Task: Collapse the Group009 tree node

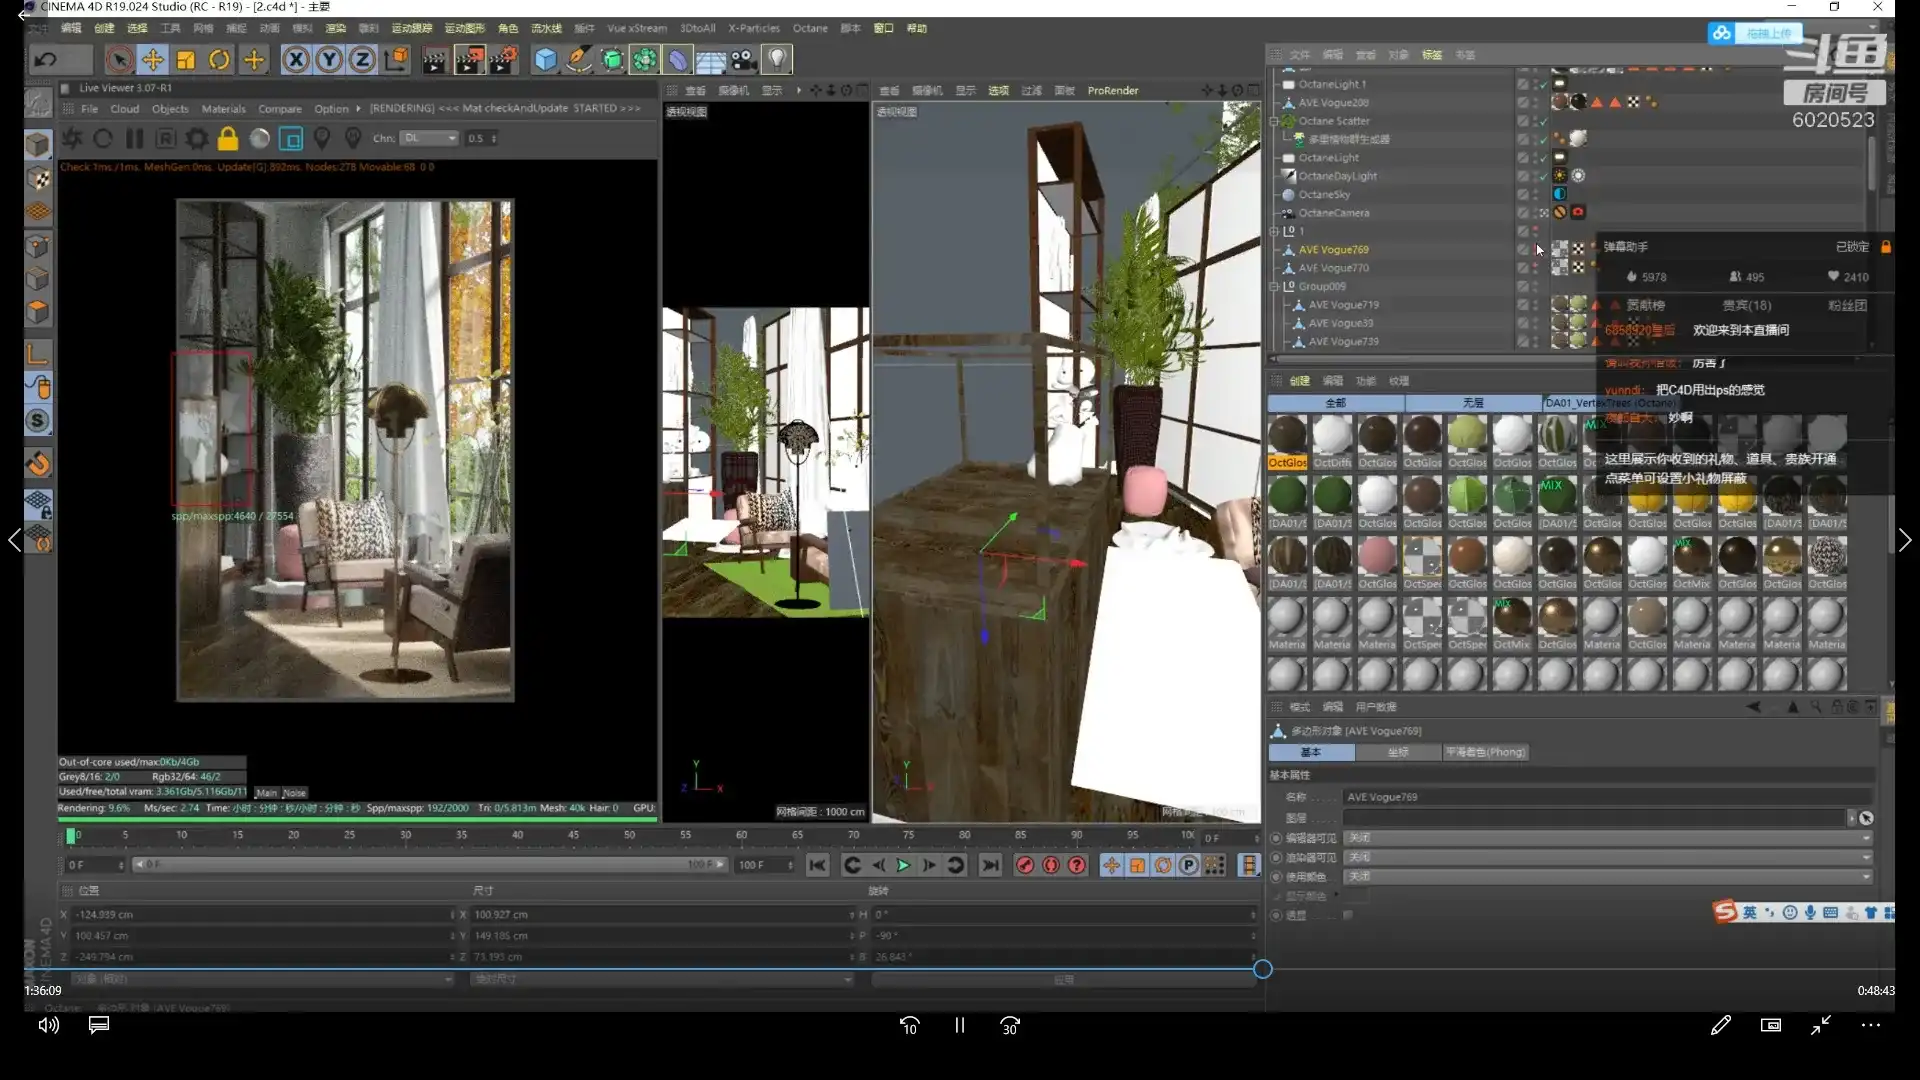Action: coord(1274,286)
